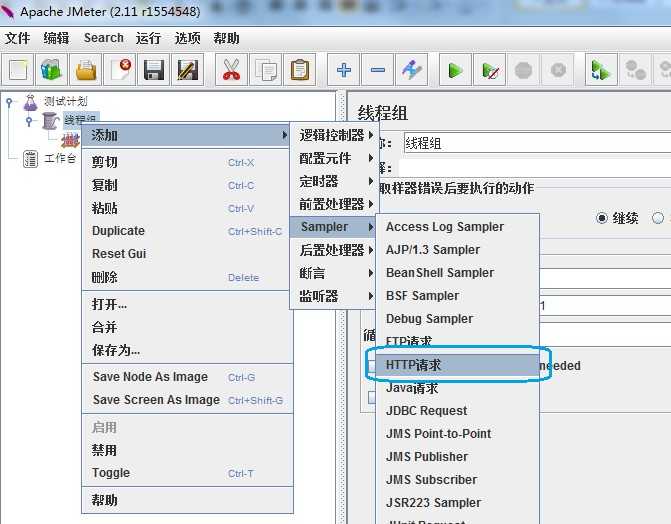Choose Save Node As Image
This screenshot has height=524, width=671.
click(187, 377)
